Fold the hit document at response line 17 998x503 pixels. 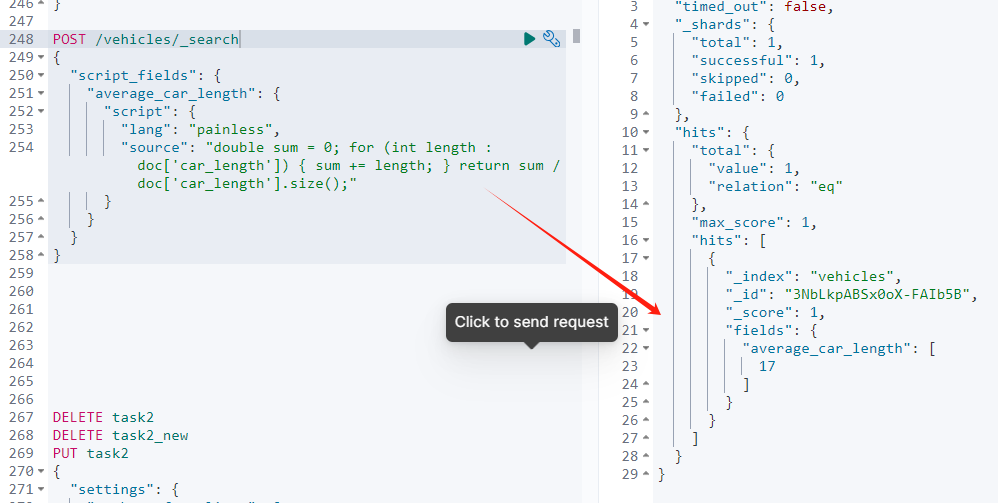pos(646,258)
